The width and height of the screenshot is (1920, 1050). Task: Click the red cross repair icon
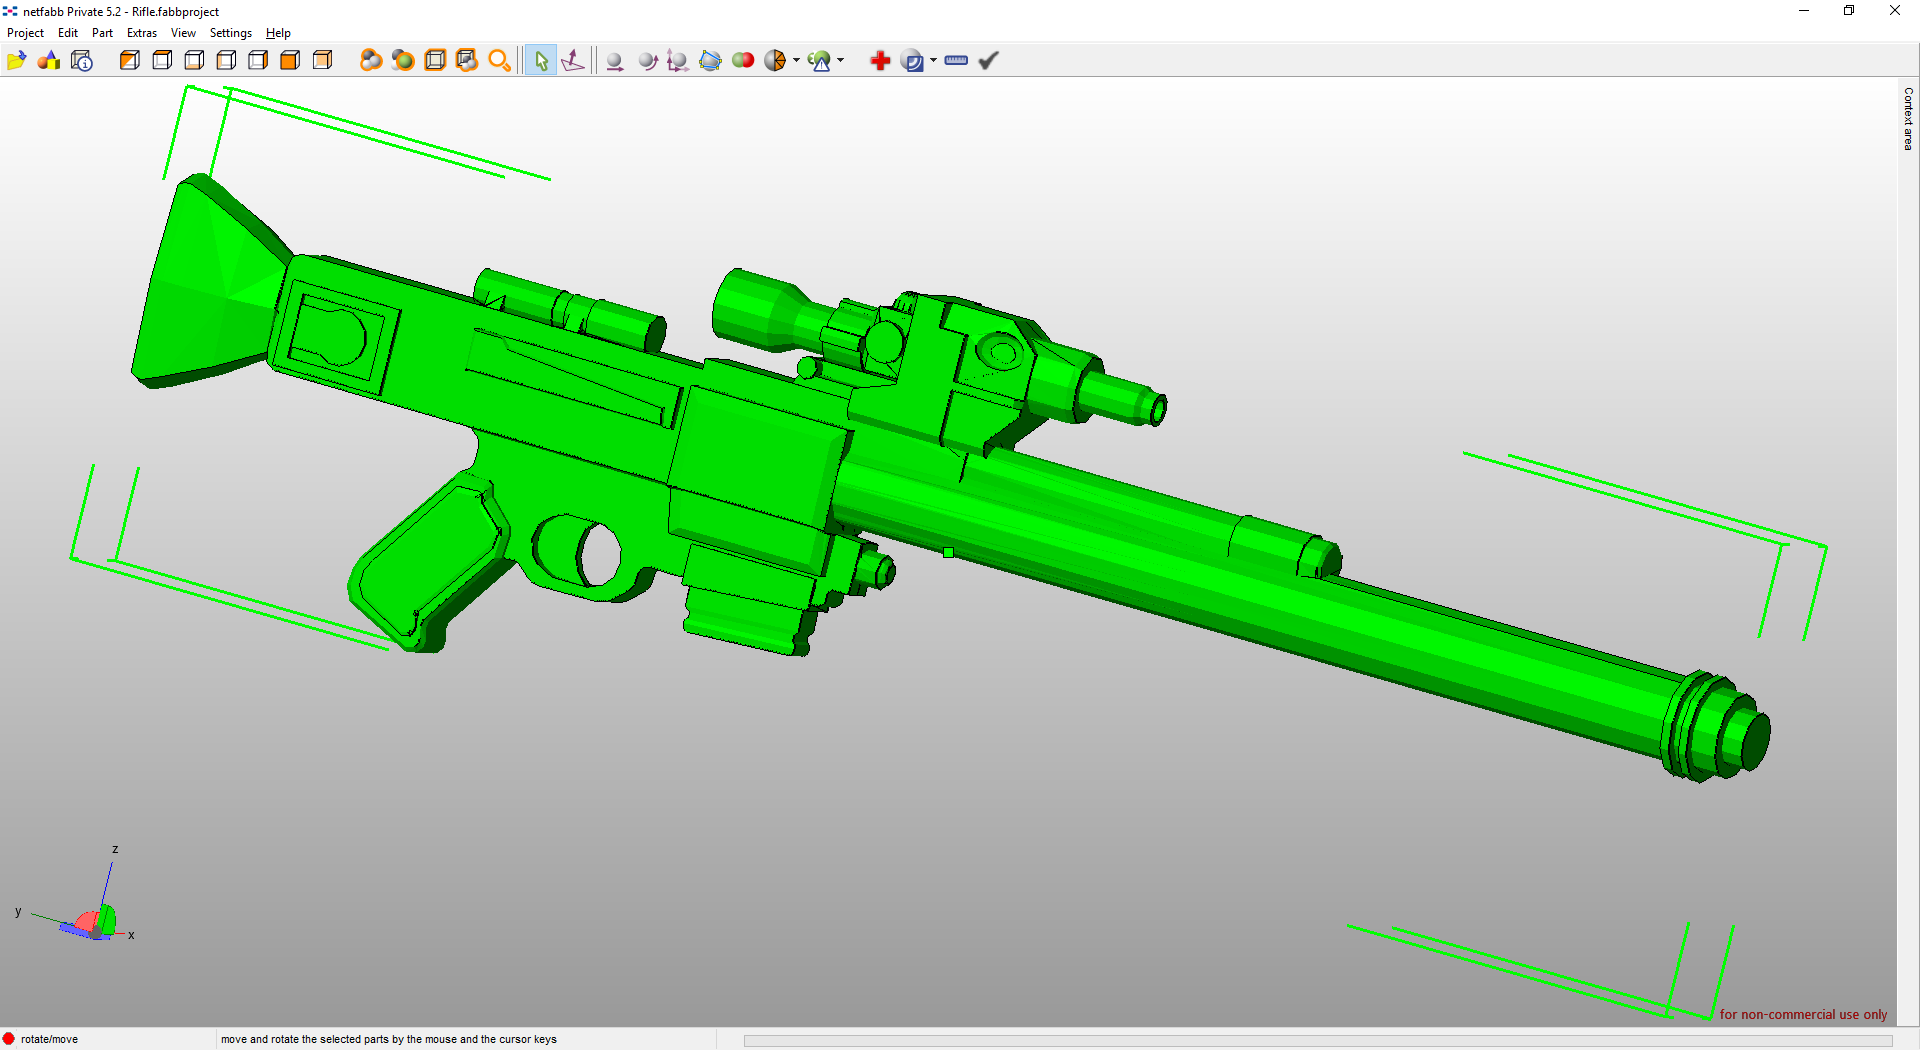[x=880, y=61]
